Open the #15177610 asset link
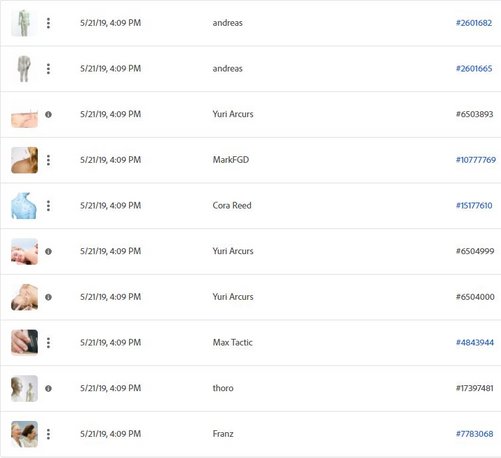 [x=474, y=206]
